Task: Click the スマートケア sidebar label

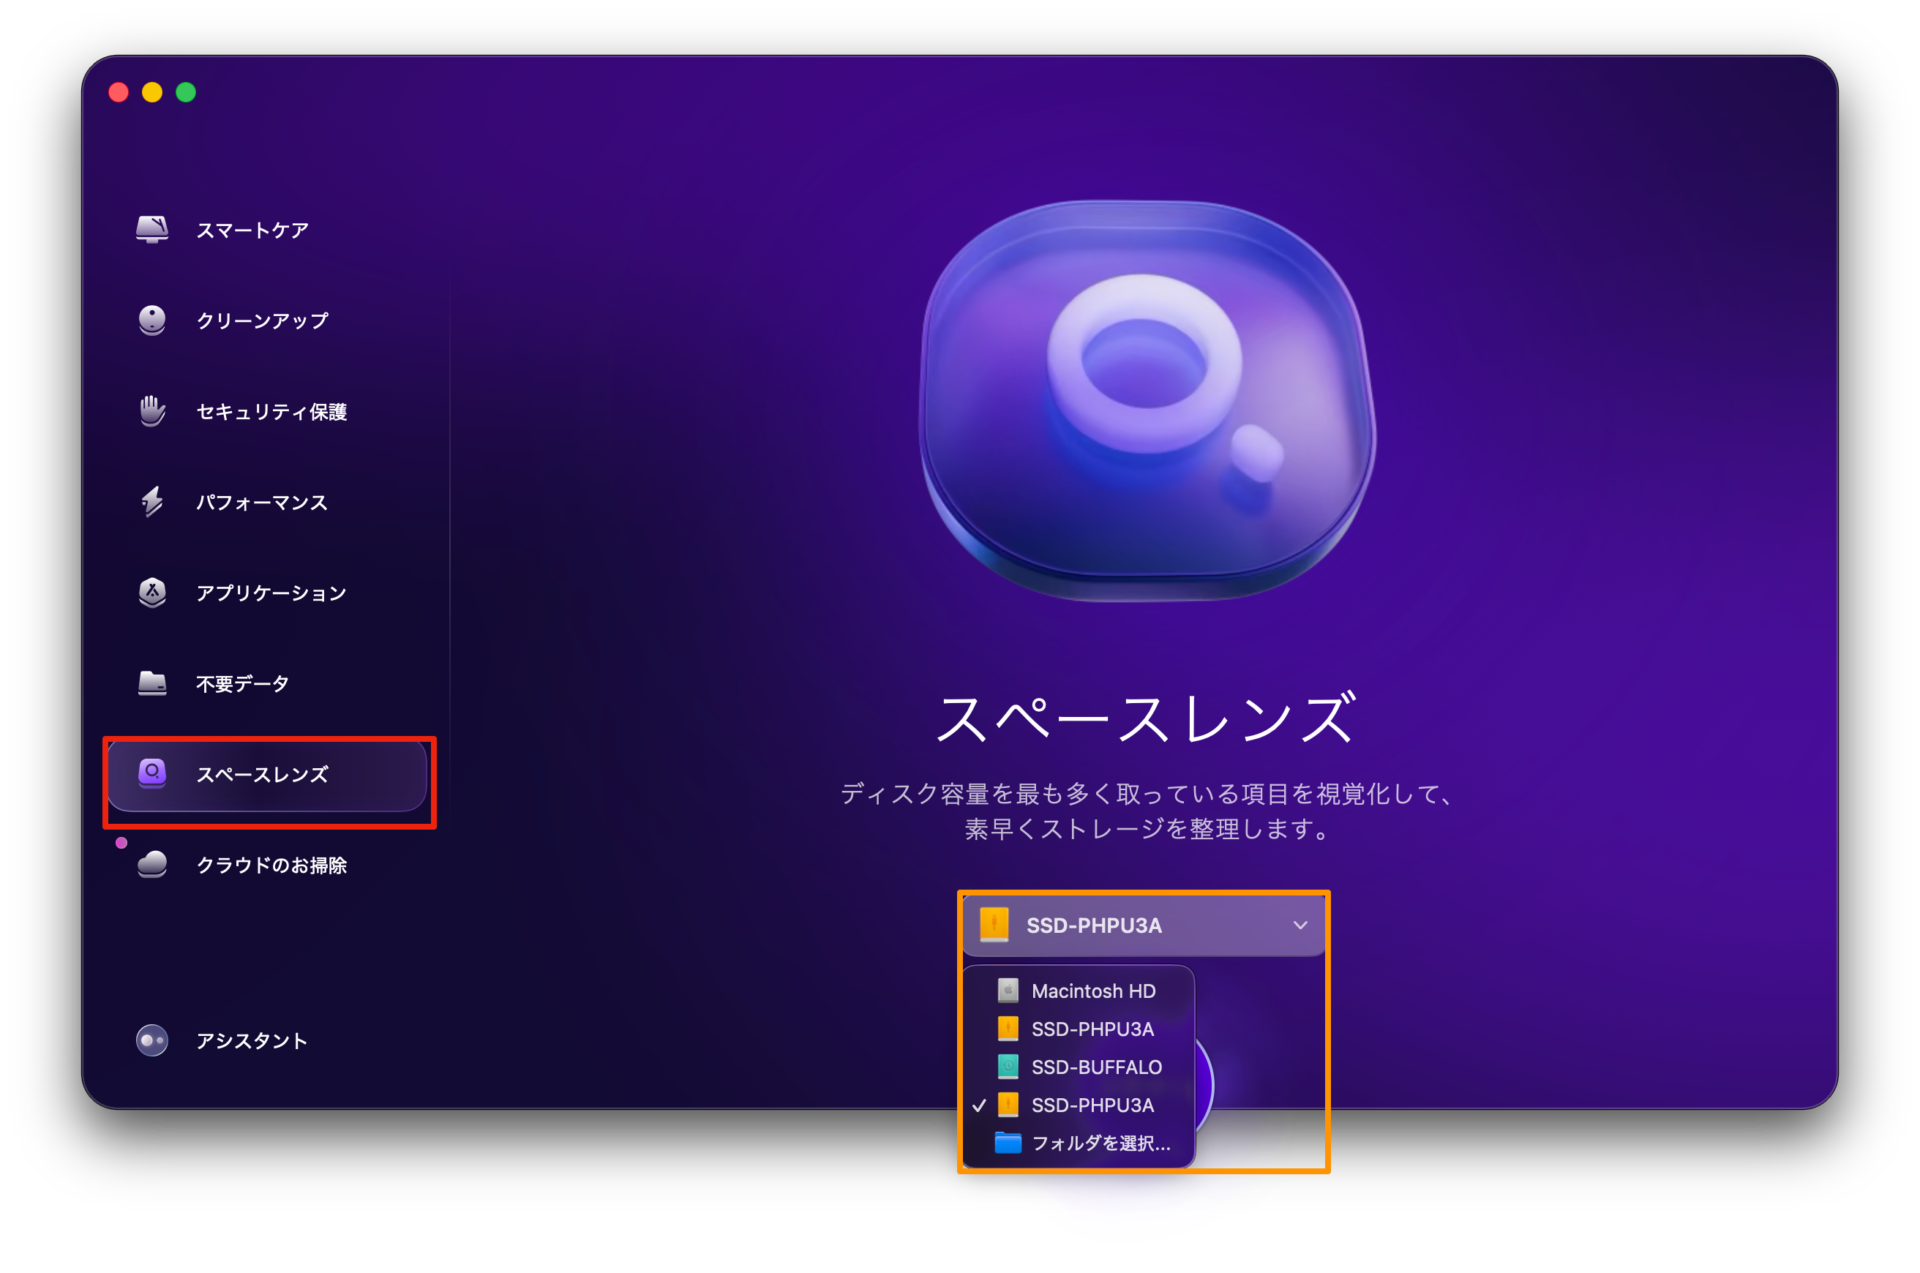Action: click(252, 231)
